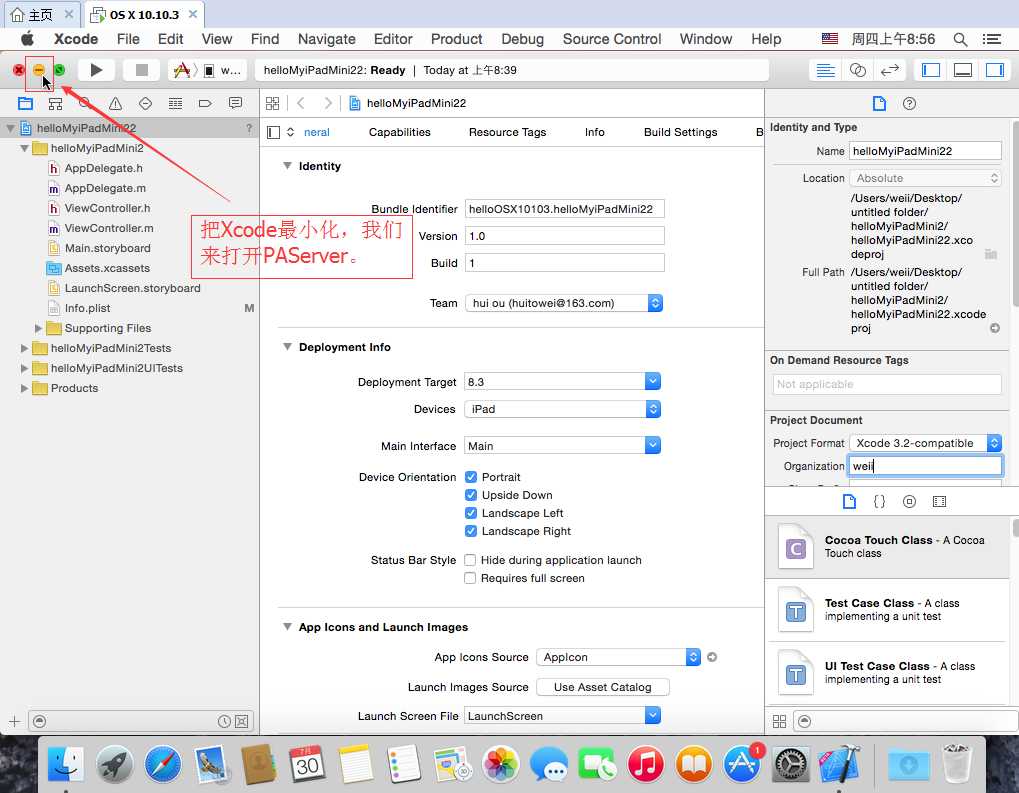1019x793 pixels.
Task: Open the Resource Tags tab
Action: (x=508, y=133)
